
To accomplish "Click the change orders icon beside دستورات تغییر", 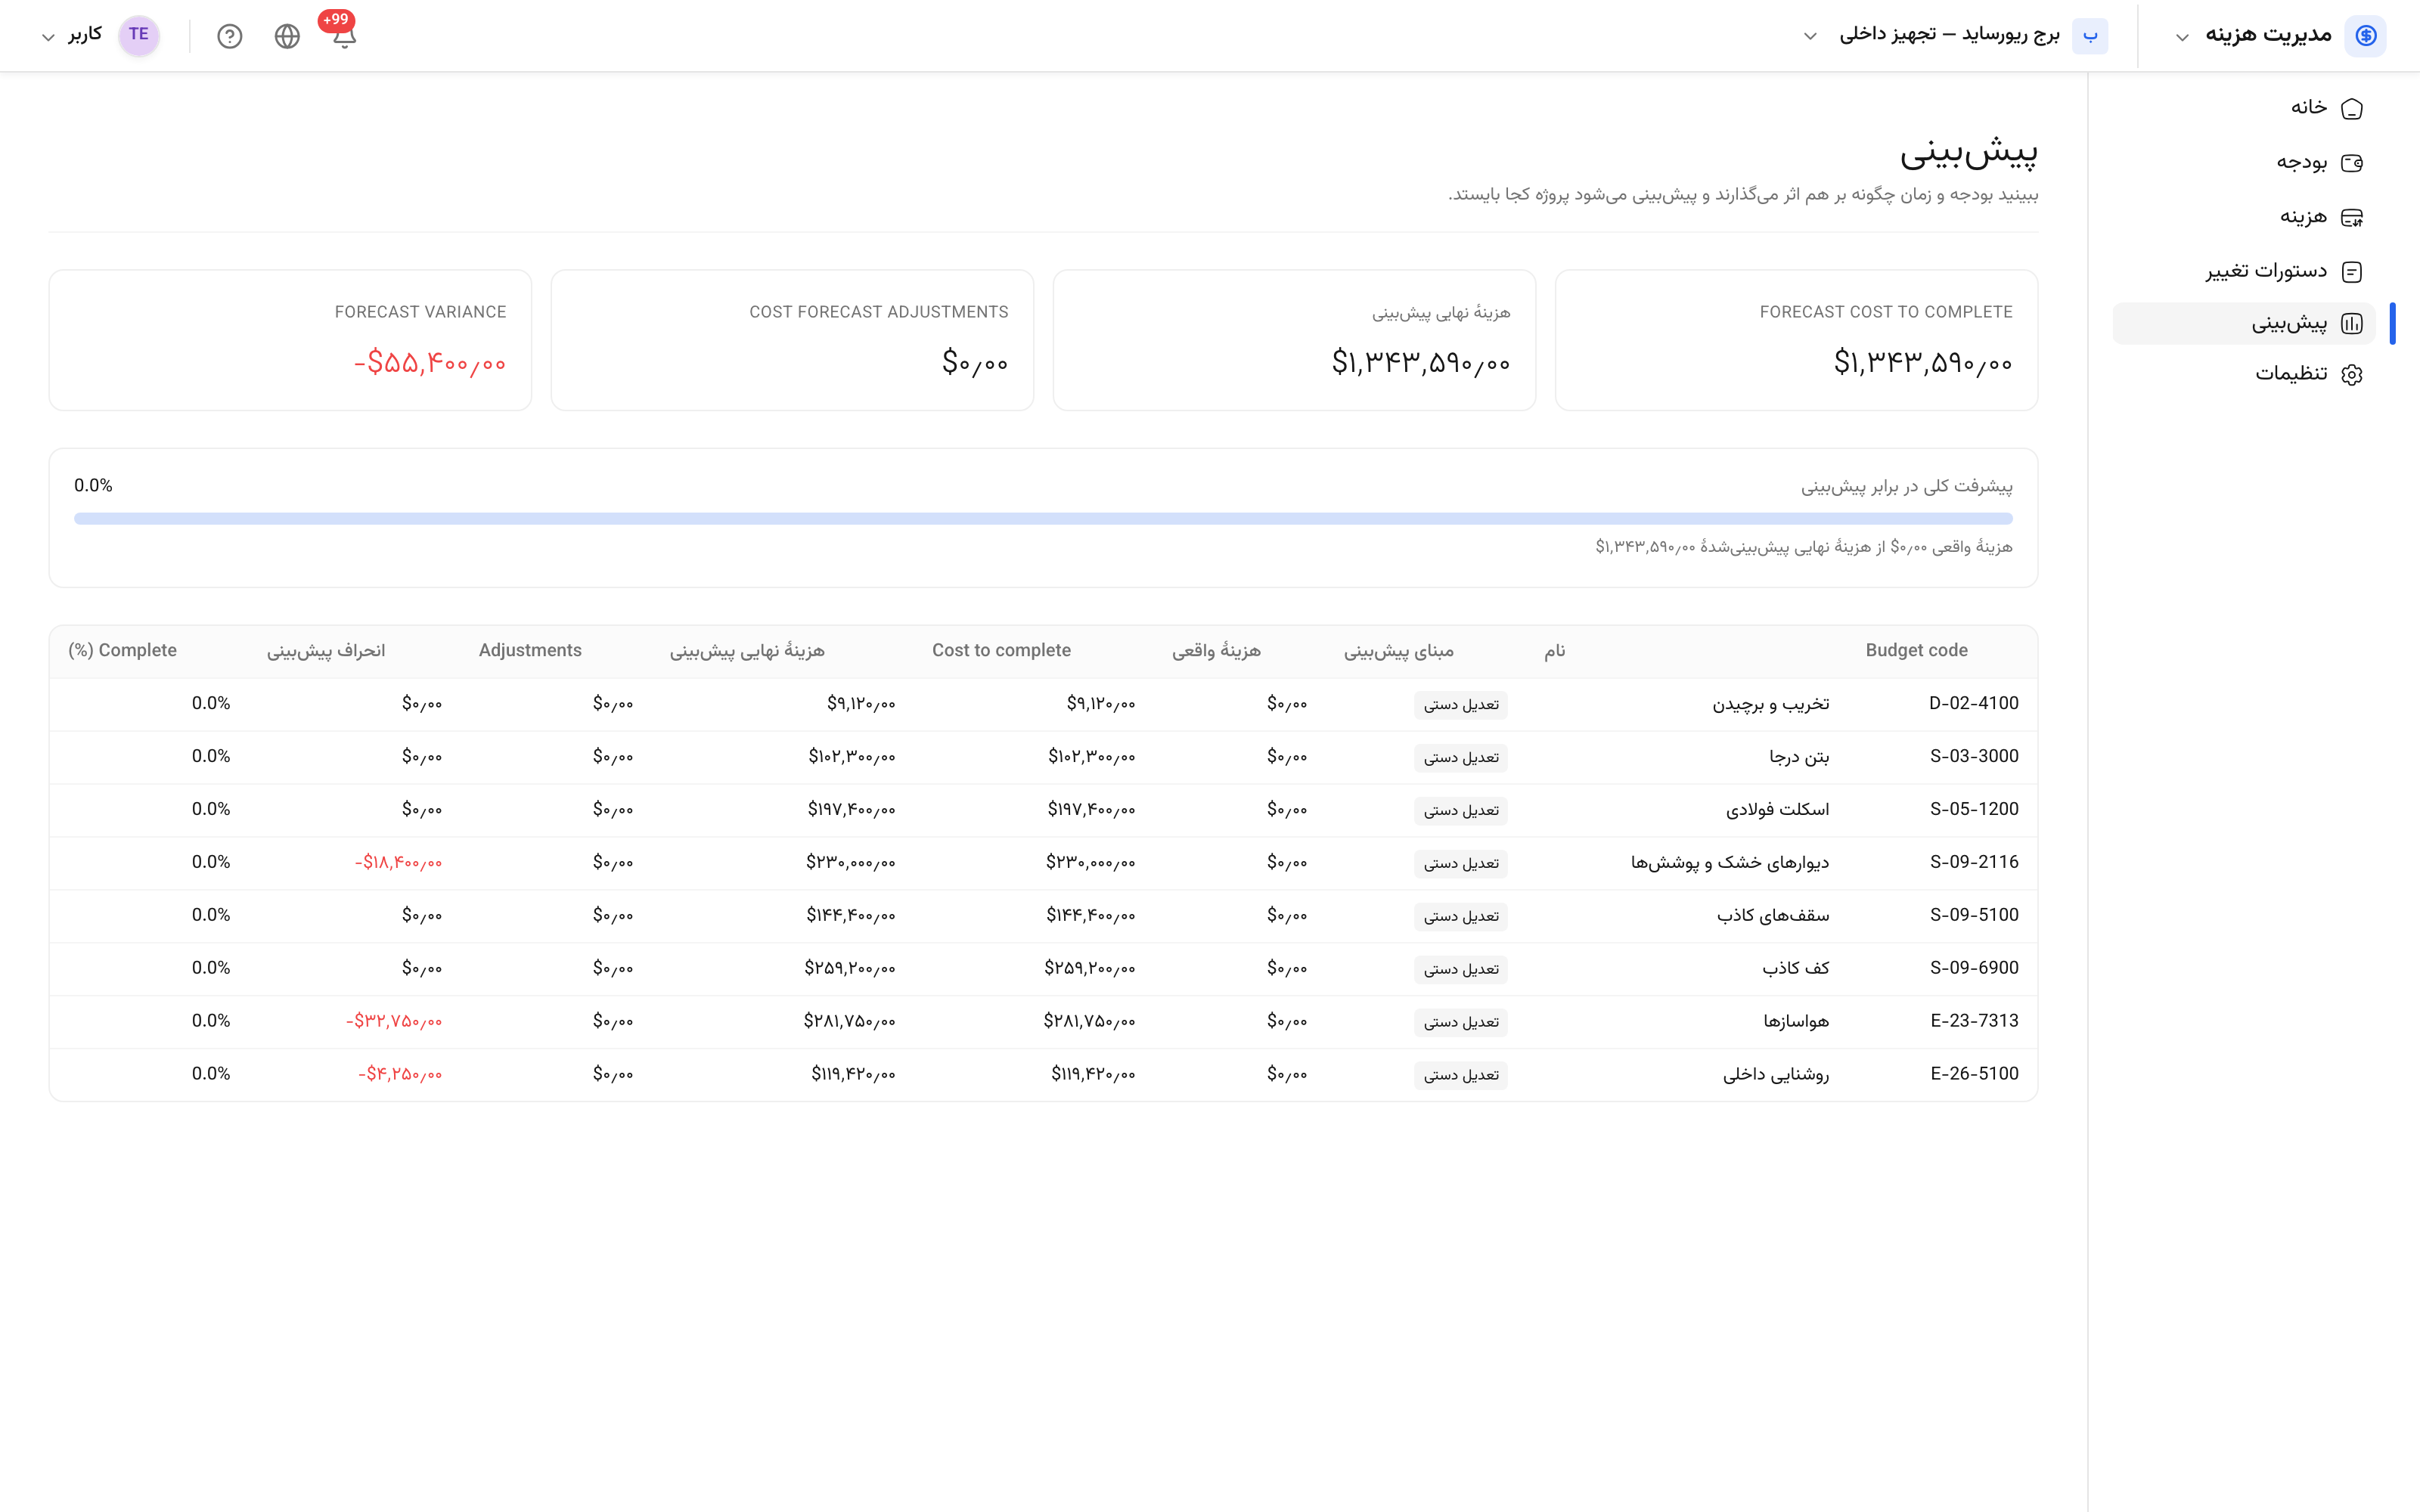I will (x=2352, y=272).
